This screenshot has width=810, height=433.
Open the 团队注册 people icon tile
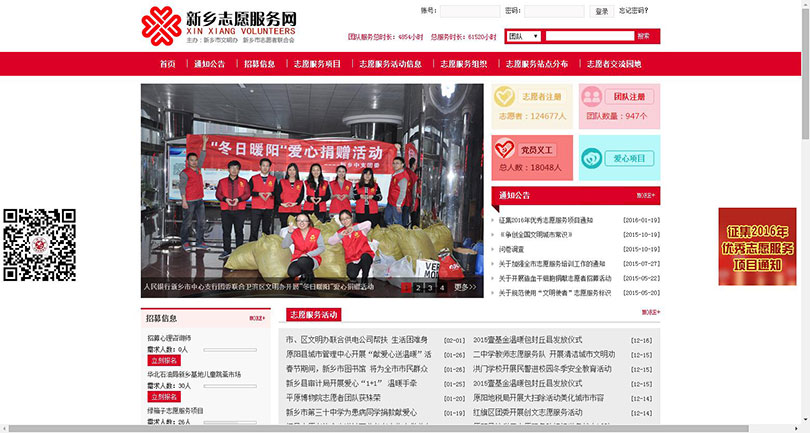tap(592, 98)
